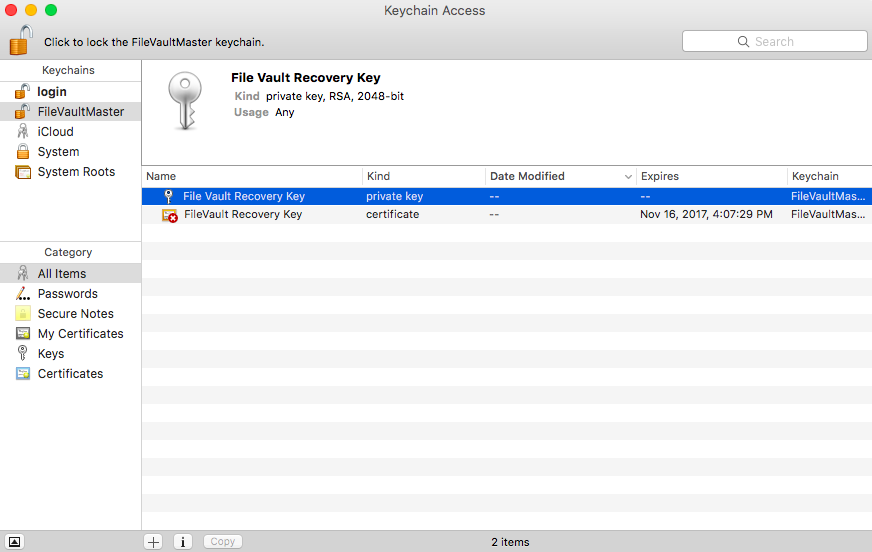The image size is (872, 552).
Task: Click the iCloud keychain icon
Action: point(22,132)
